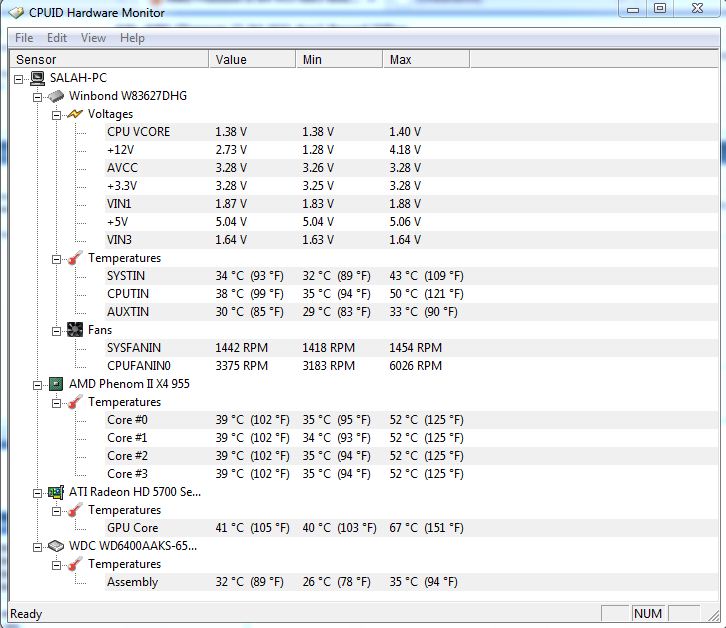The image size is (726, 628).
Task: Click the WDC hard drive icon
Action: pos(56,546)
